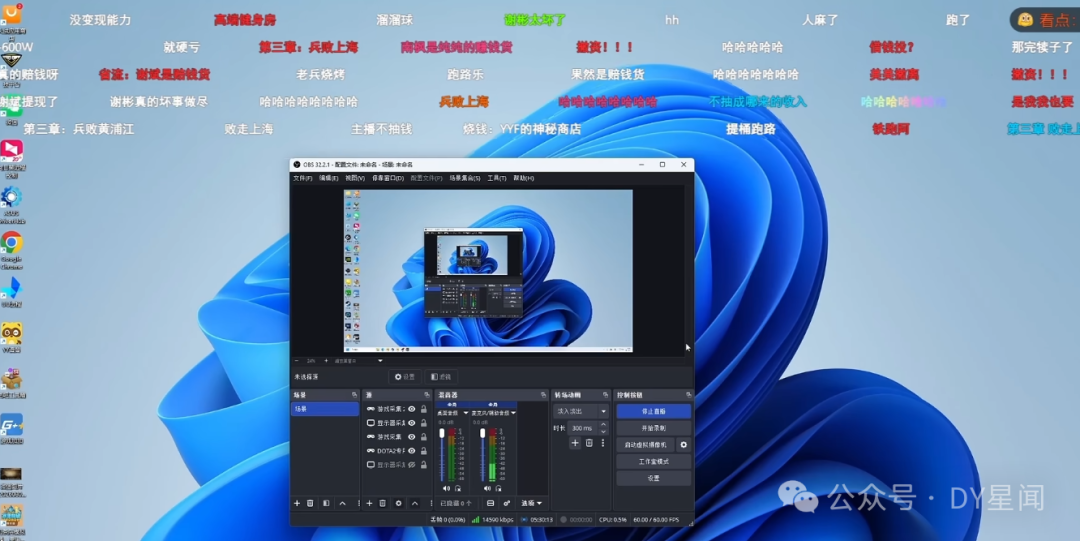Add a new source with the plus icon in 源 panel
The image size is (1080, 541).
click(369, 503)
